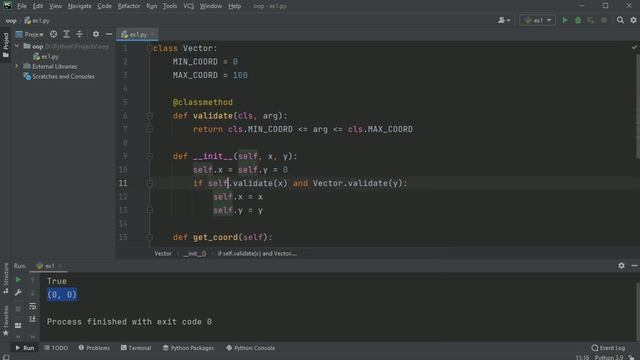The image size is (640, 360).
Task: Open Project panel options gear
Action: 96,34
